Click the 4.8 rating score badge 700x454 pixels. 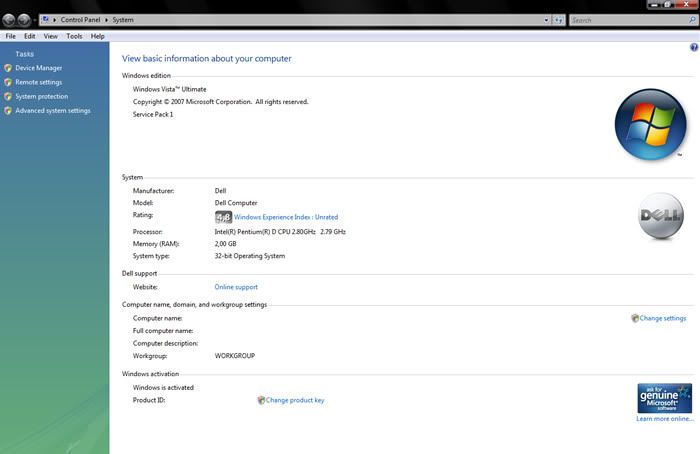pos(223,217)
